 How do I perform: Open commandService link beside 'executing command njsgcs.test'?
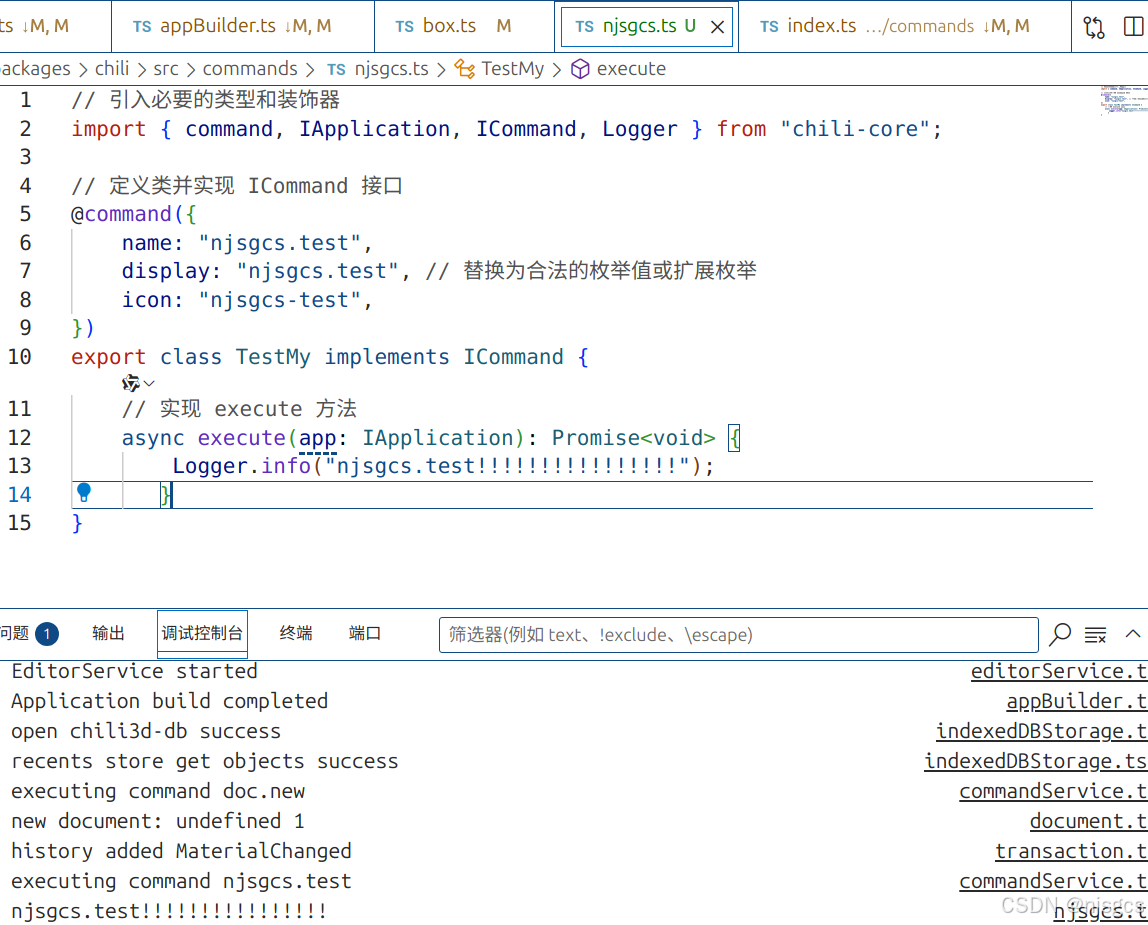(x=1053, y=882)
